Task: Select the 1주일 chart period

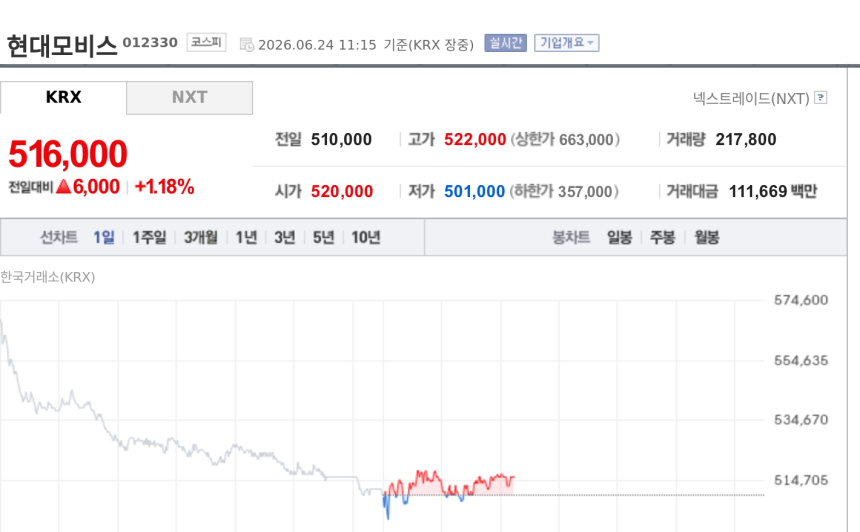Action: click(149, 237)
